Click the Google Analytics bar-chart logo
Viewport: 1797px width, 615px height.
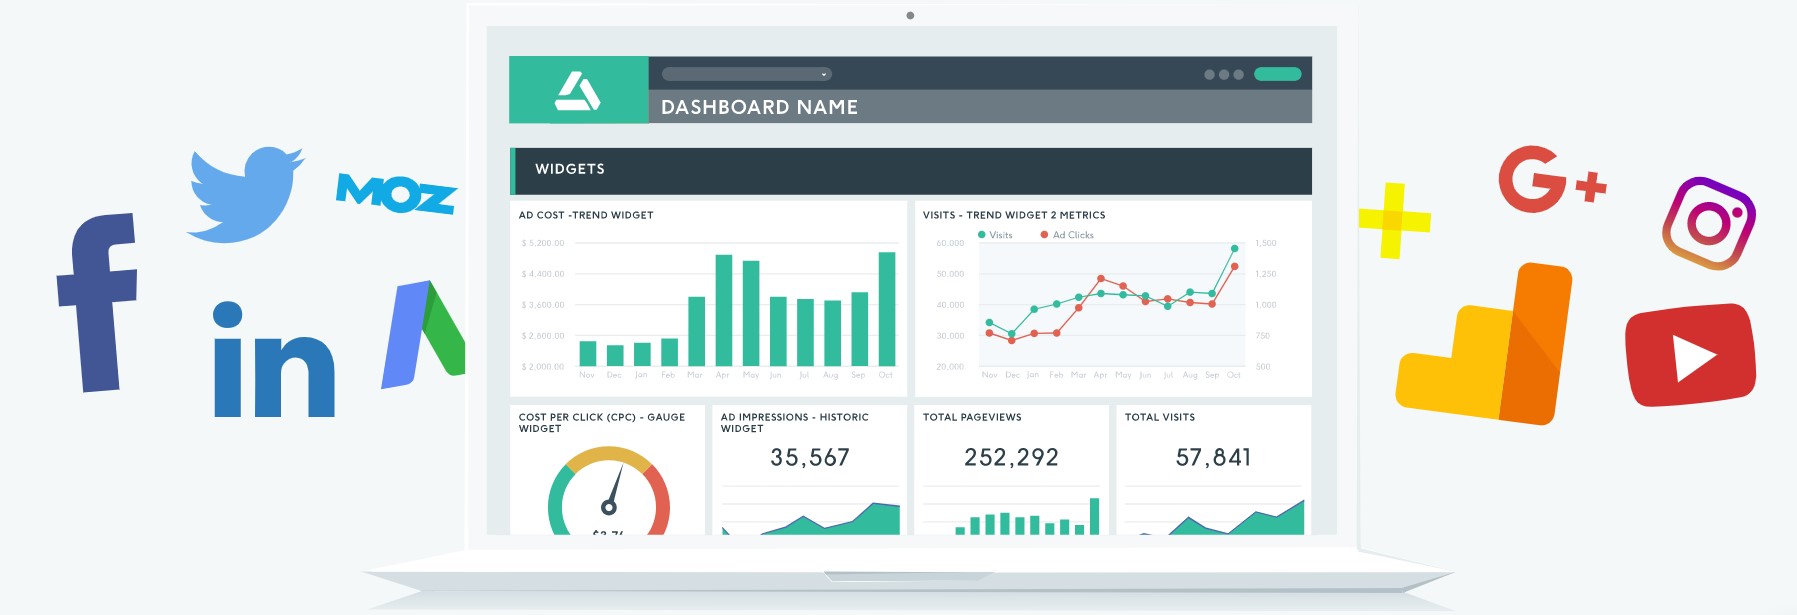1484,344
